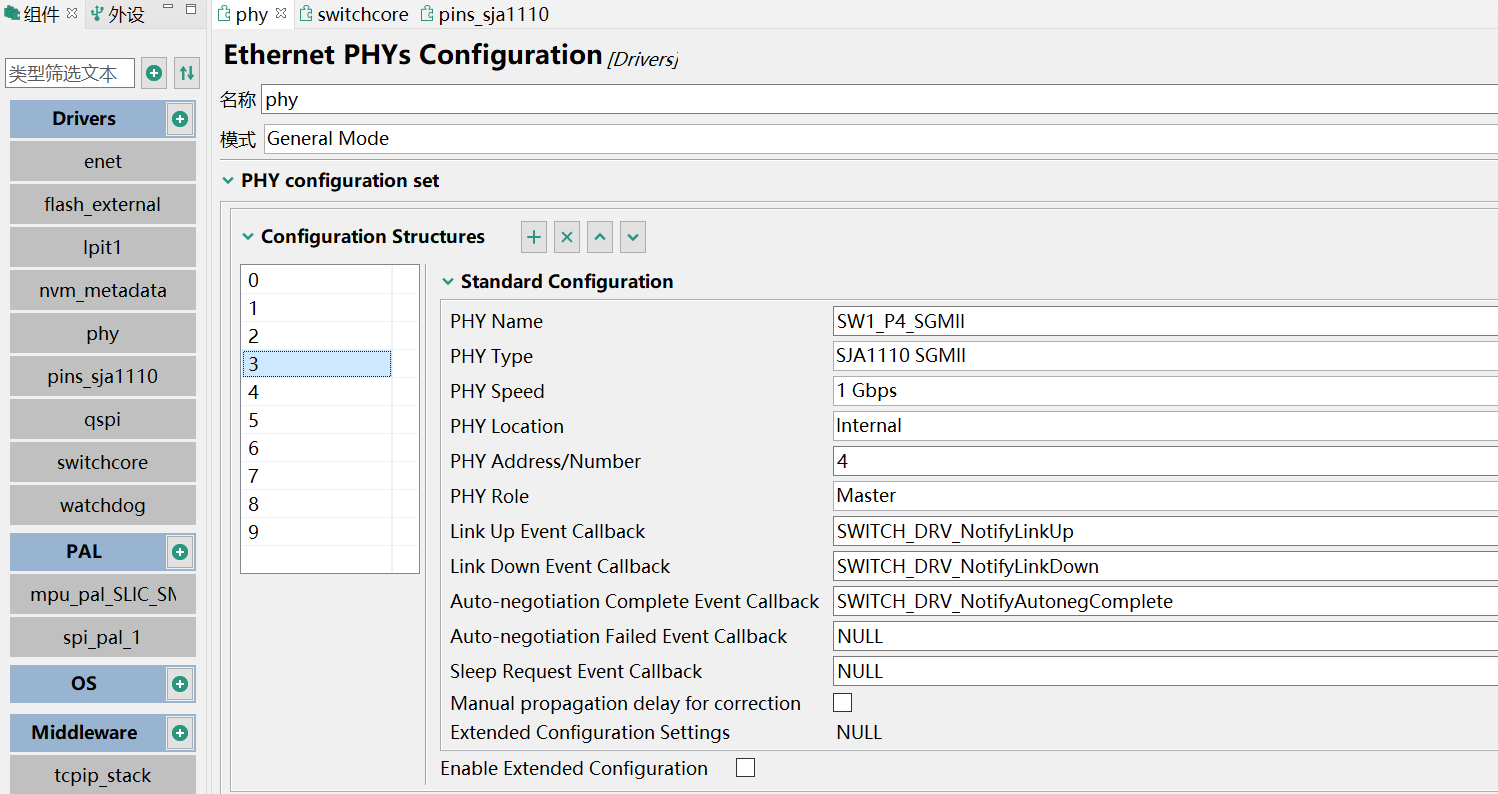Enable Extended Configuration checkbox

tap(744, 767)
